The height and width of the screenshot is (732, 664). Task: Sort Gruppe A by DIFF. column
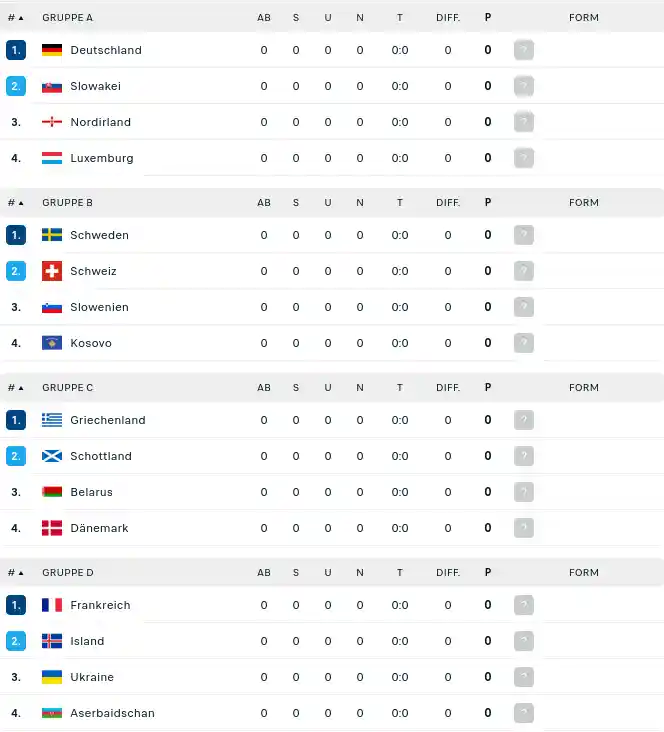(x=448, y=18)
